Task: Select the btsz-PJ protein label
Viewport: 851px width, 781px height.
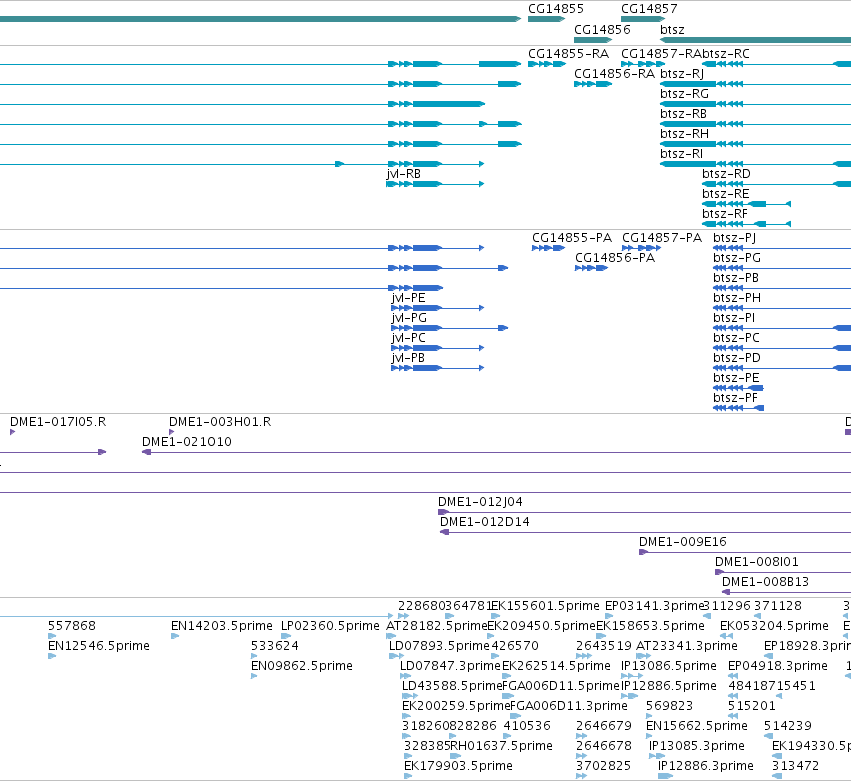Action: [734, 238]
